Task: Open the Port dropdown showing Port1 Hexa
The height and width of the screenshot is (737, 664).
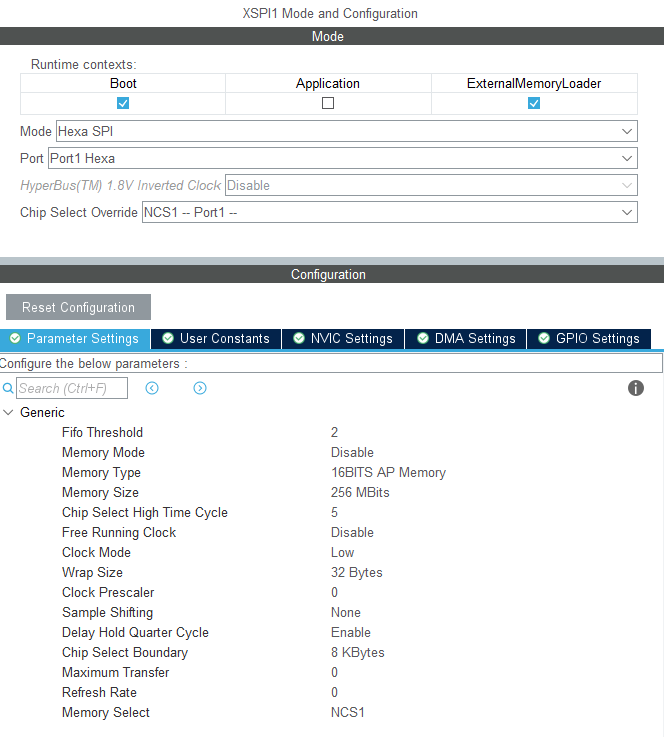Action: (x=343, y=158)
